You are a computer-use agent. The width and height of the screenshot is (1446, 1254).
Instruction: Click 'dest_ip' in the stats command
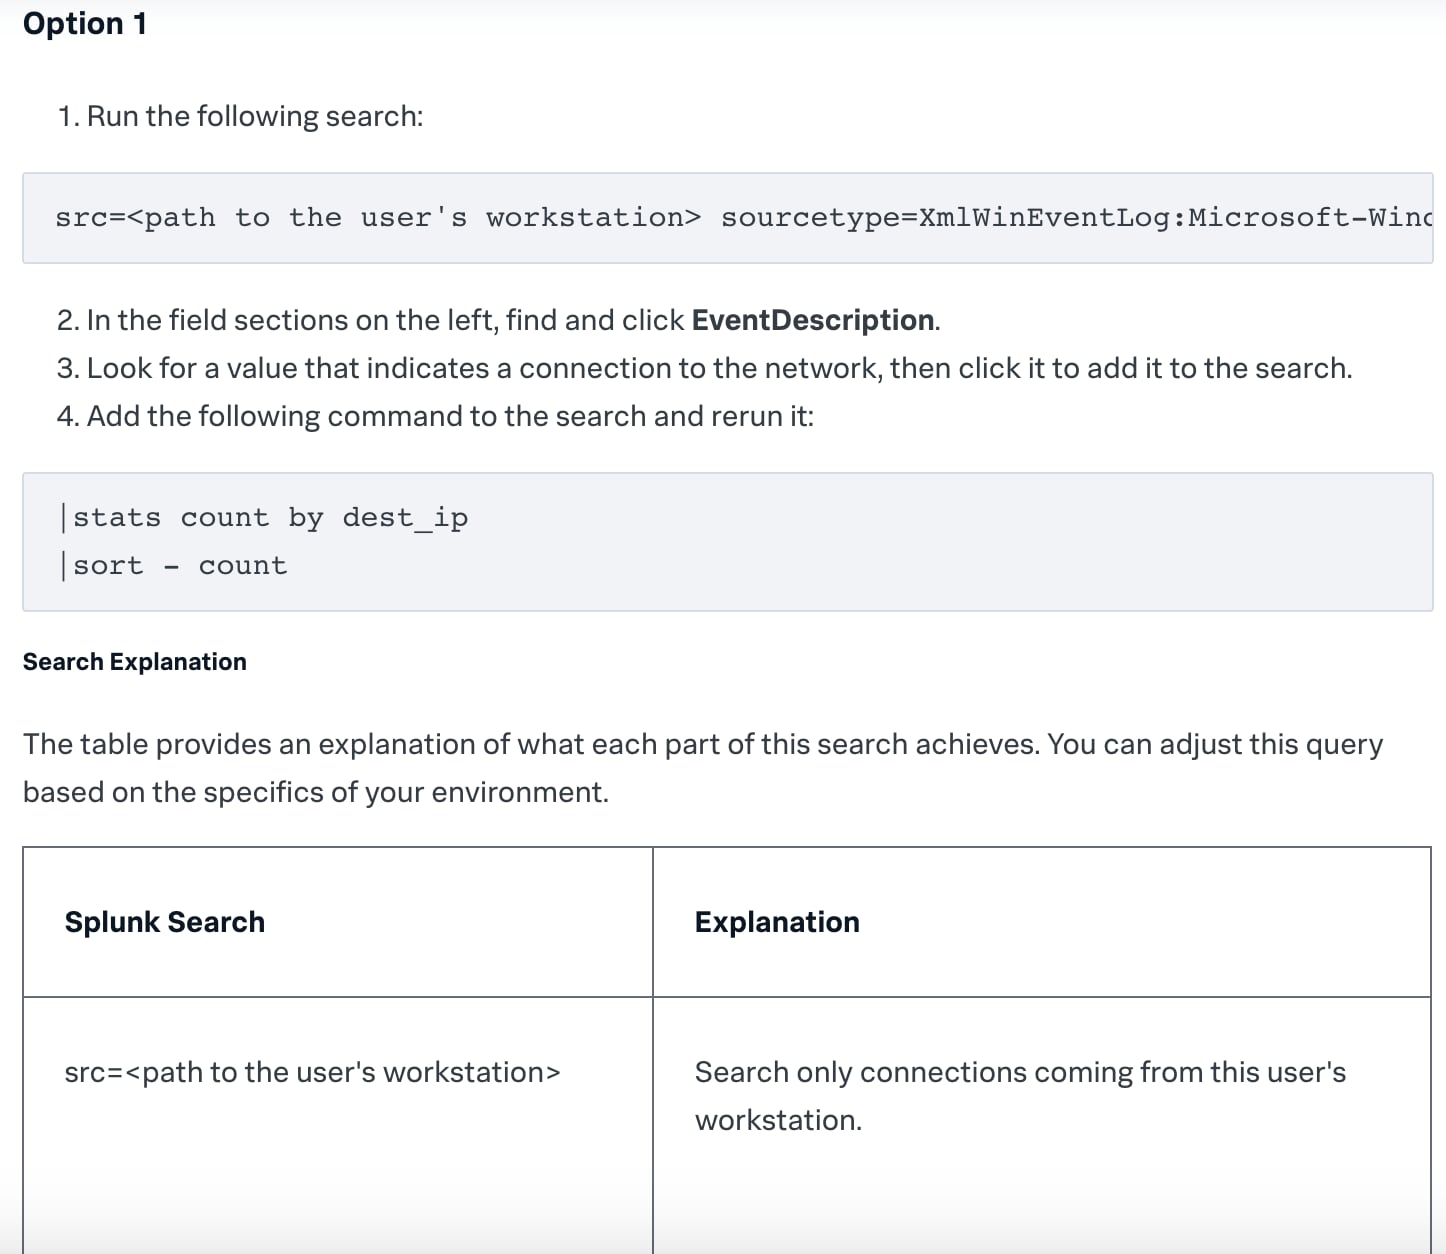point(405,518)
